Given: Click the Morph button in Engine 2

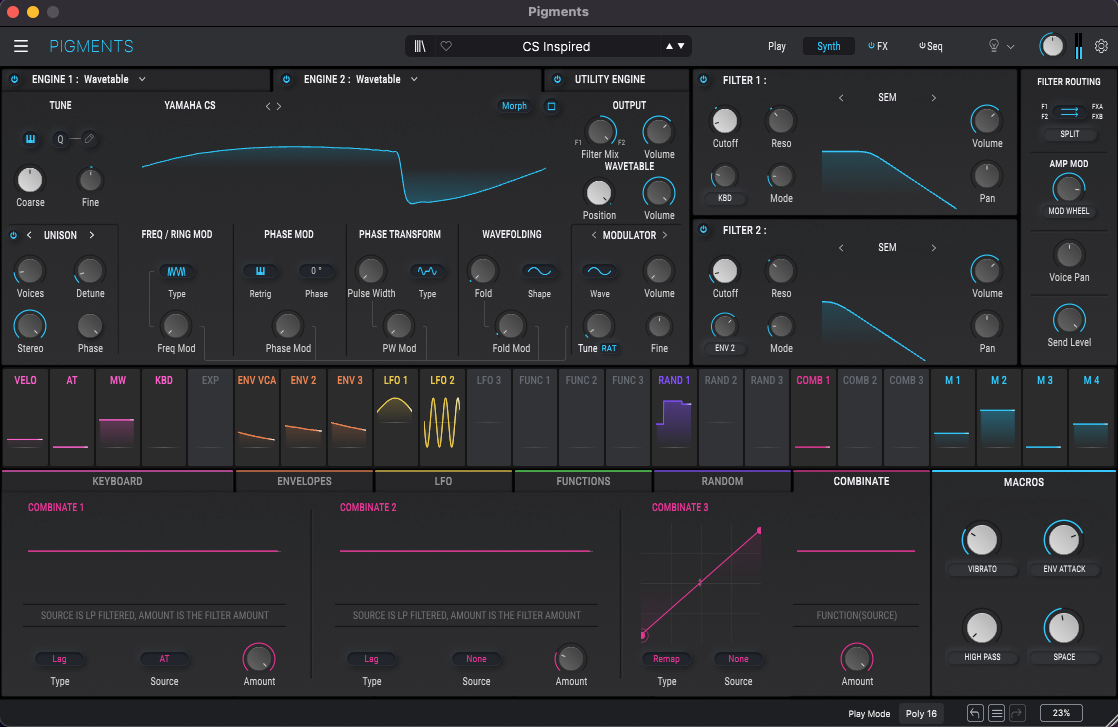Looking at the screenshot, I should 514,105.
